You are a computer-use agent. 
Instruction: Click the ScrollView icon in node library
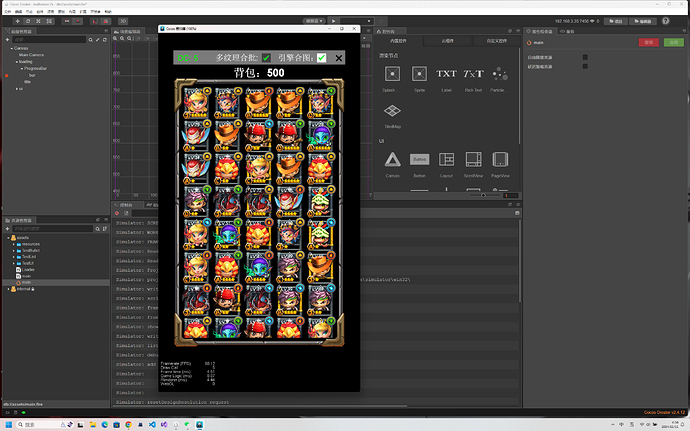(473, 159)
